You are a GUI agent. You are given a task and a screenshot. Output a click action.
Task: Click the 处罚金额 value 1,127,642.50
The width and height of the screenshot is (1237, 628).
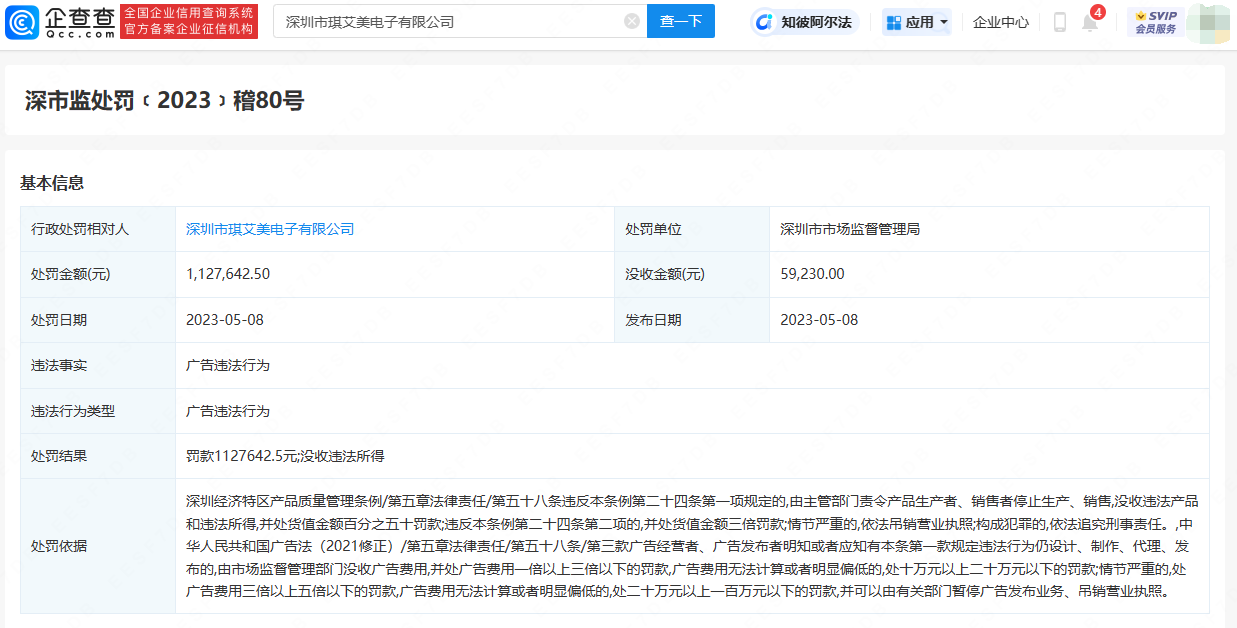point(228,274)
